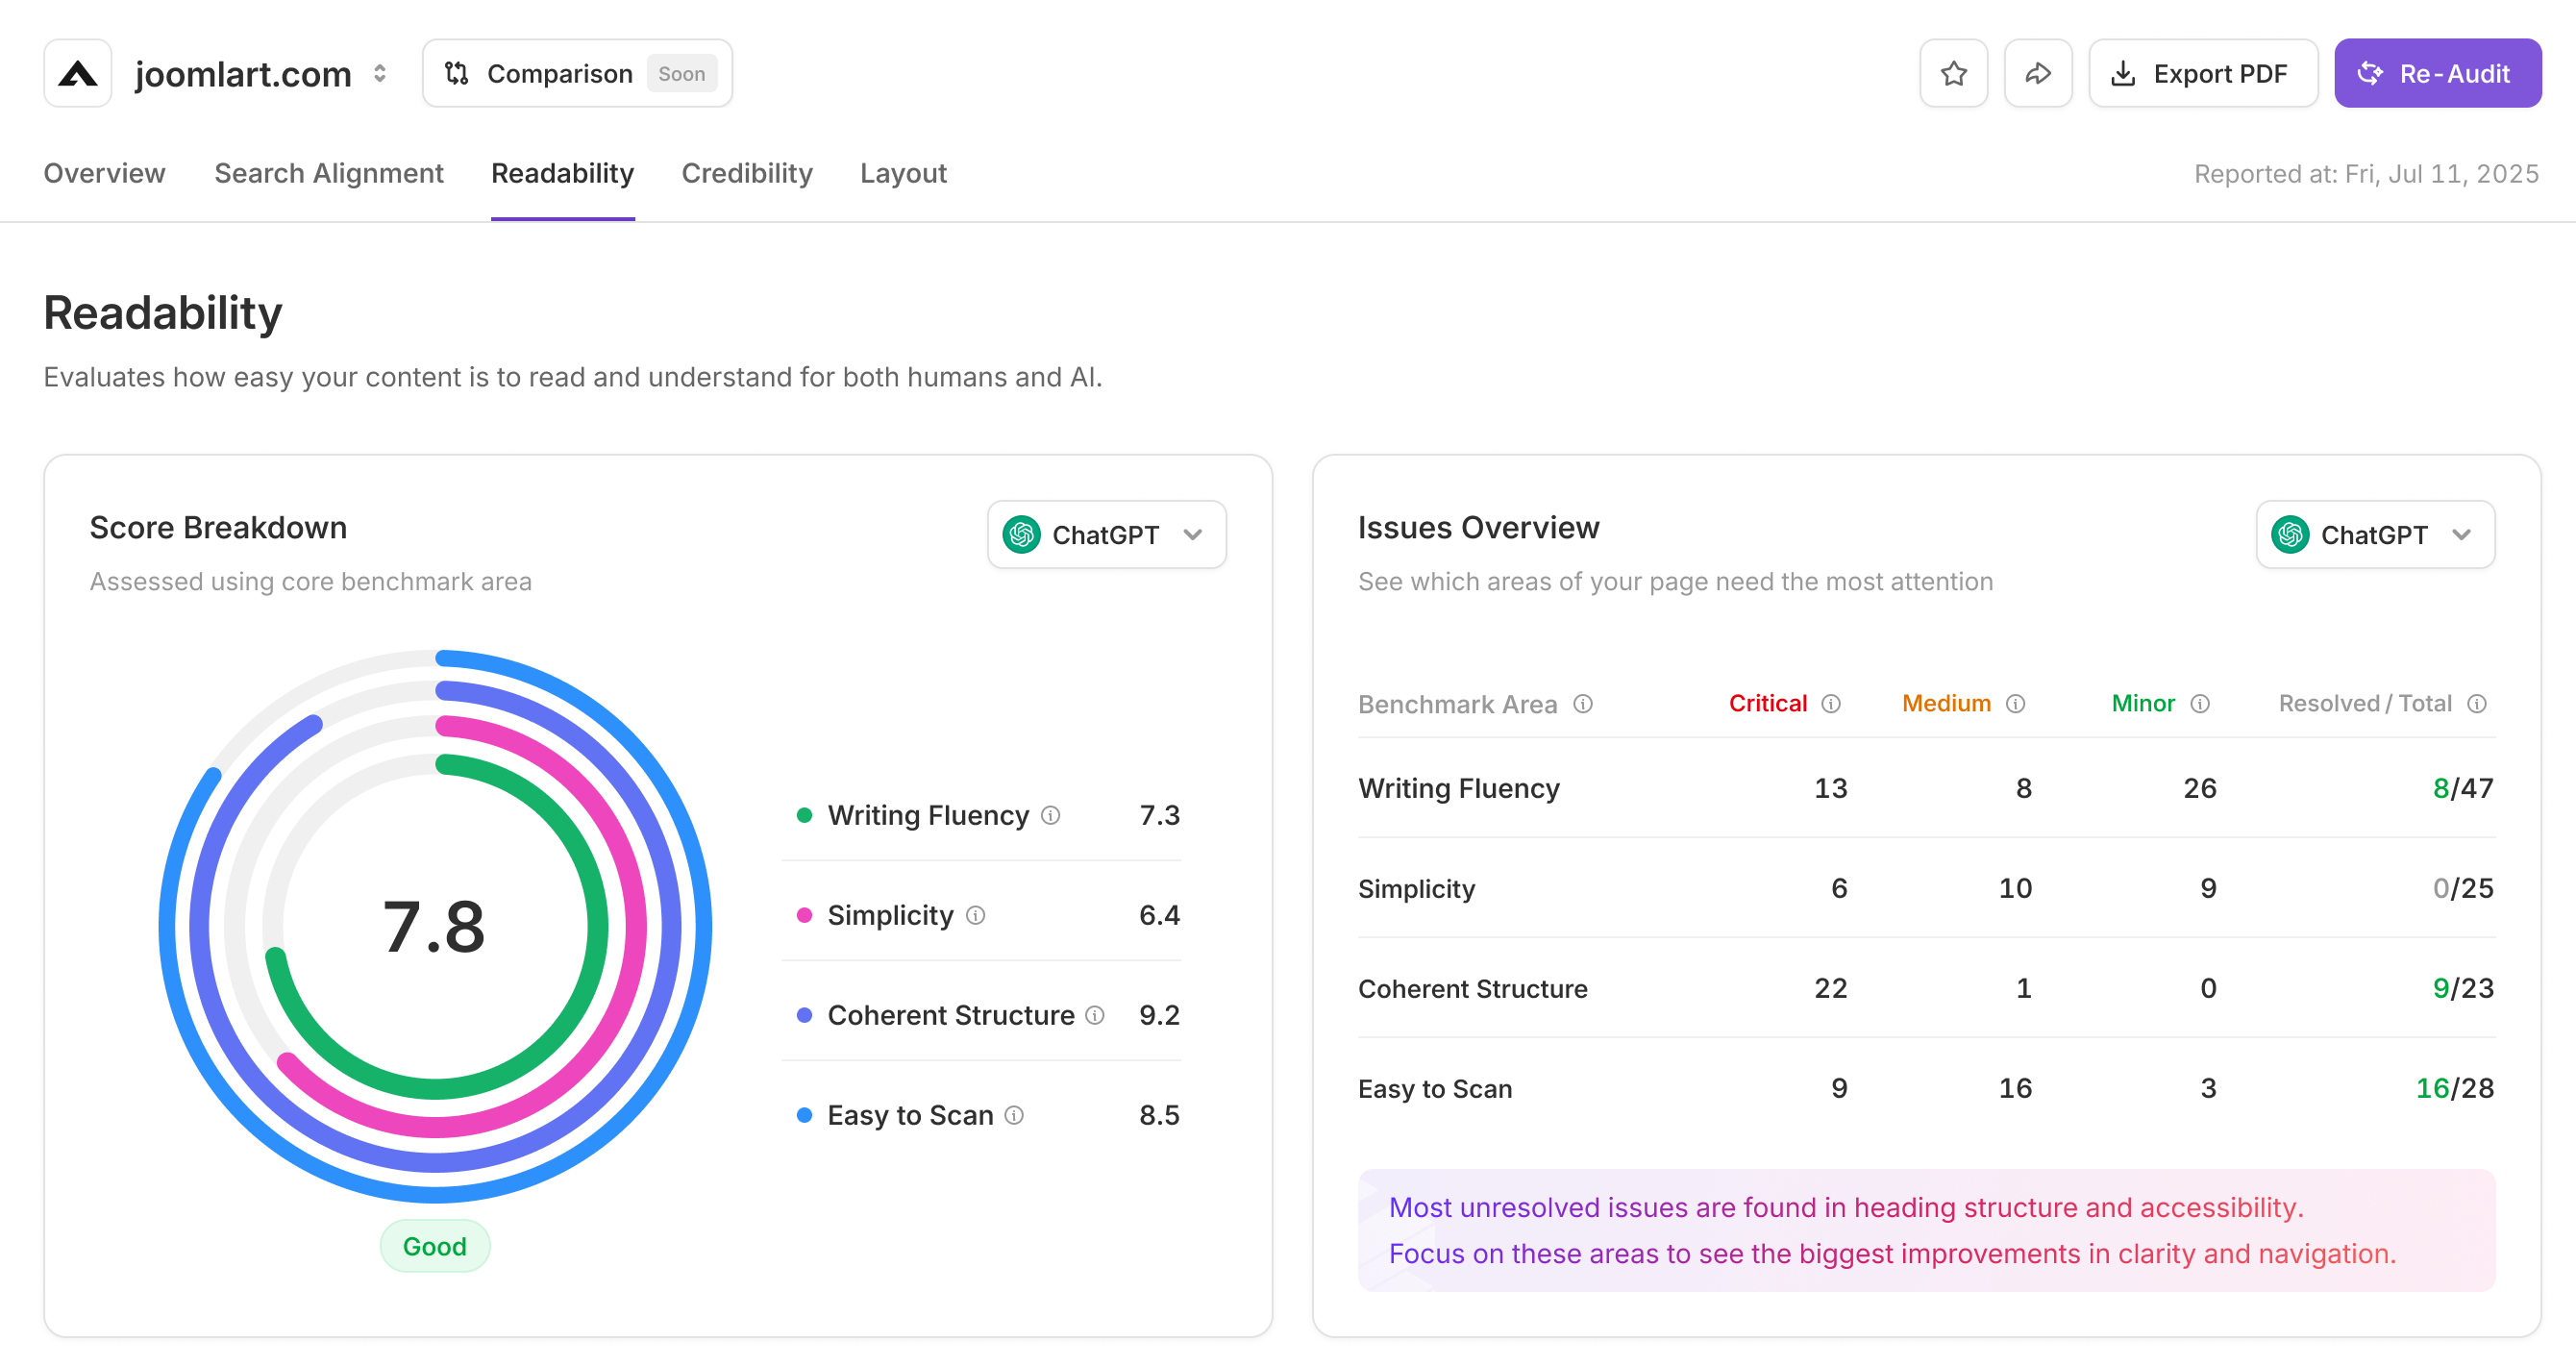This screenshot has width=2576, height=1366.
Task: Click the site logo icon at top left
Action: click(78, 74)
